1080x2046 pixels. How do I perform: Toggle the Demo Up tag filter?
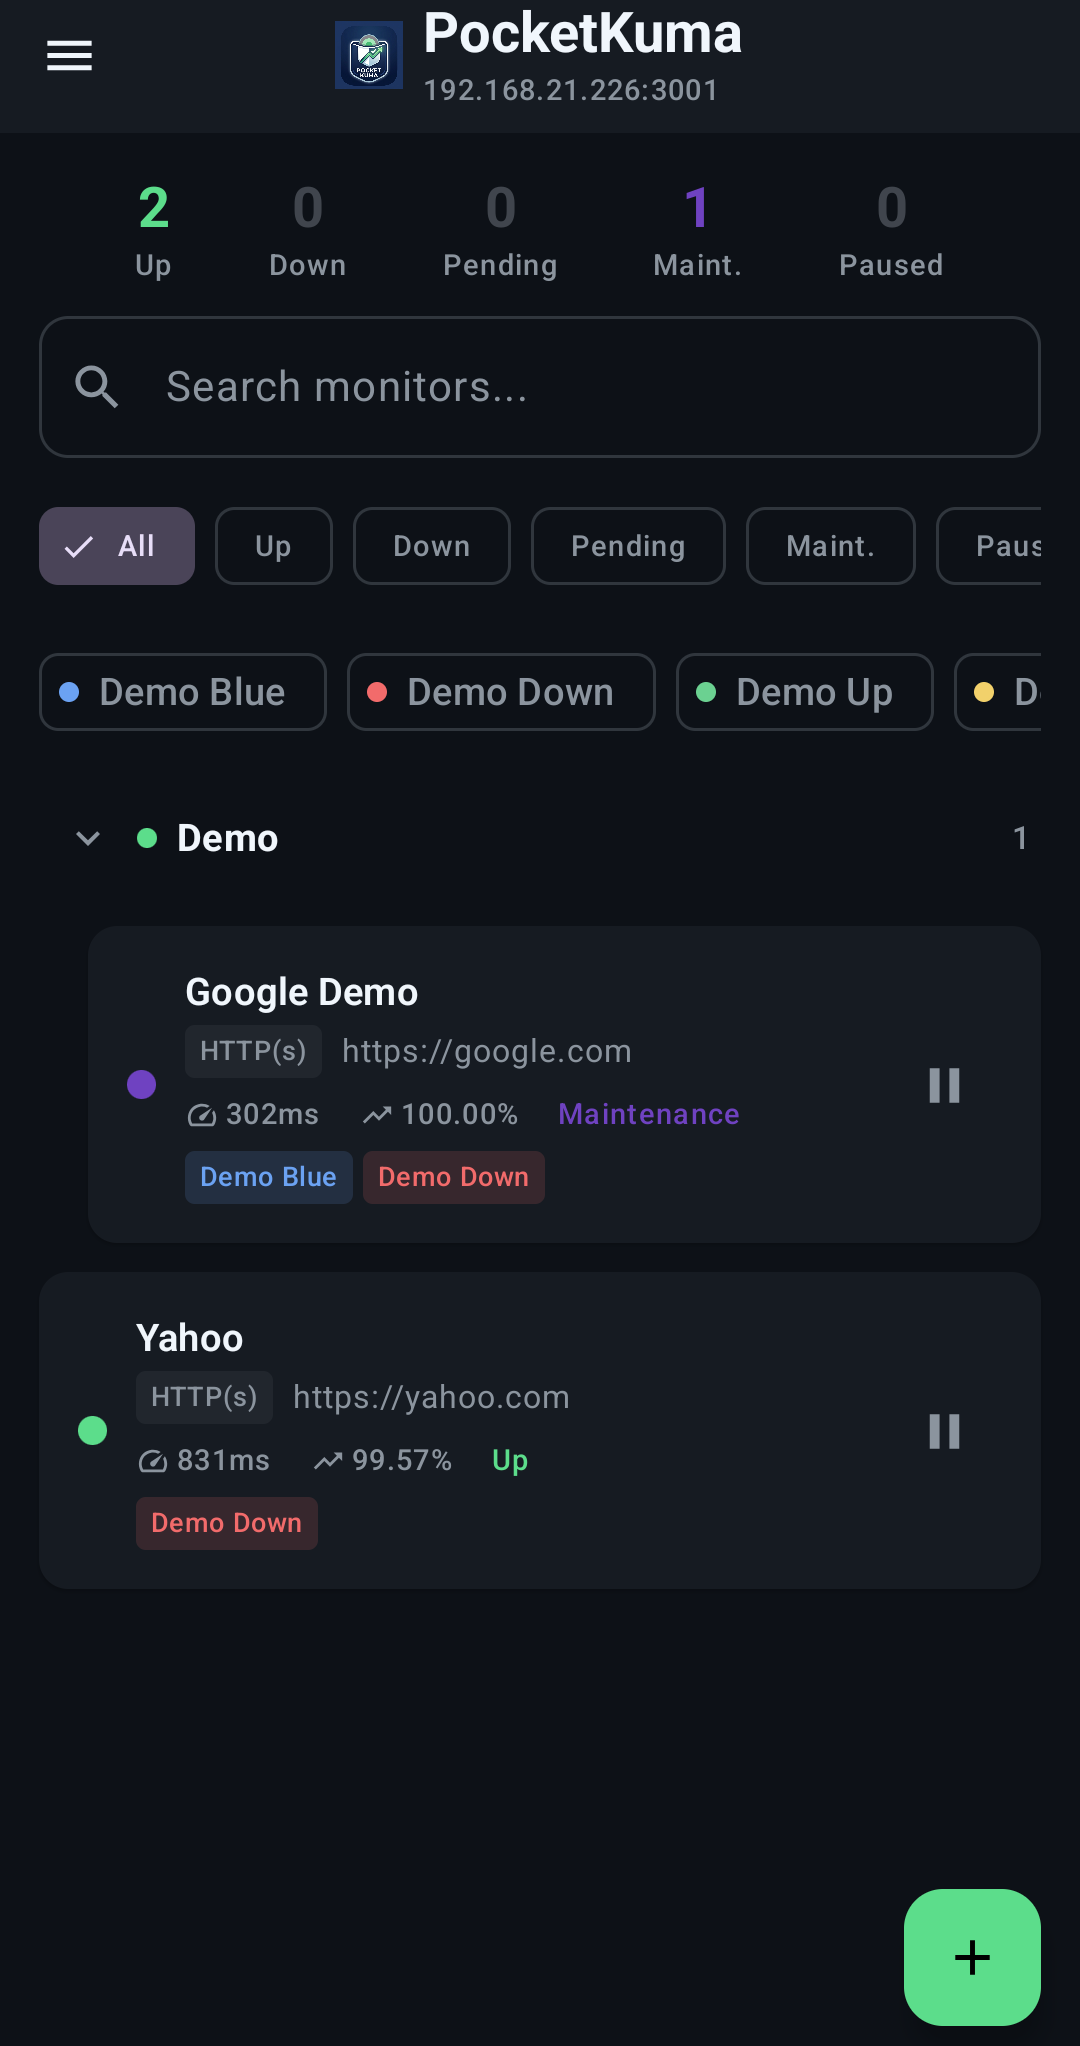(x=805, y=692)
